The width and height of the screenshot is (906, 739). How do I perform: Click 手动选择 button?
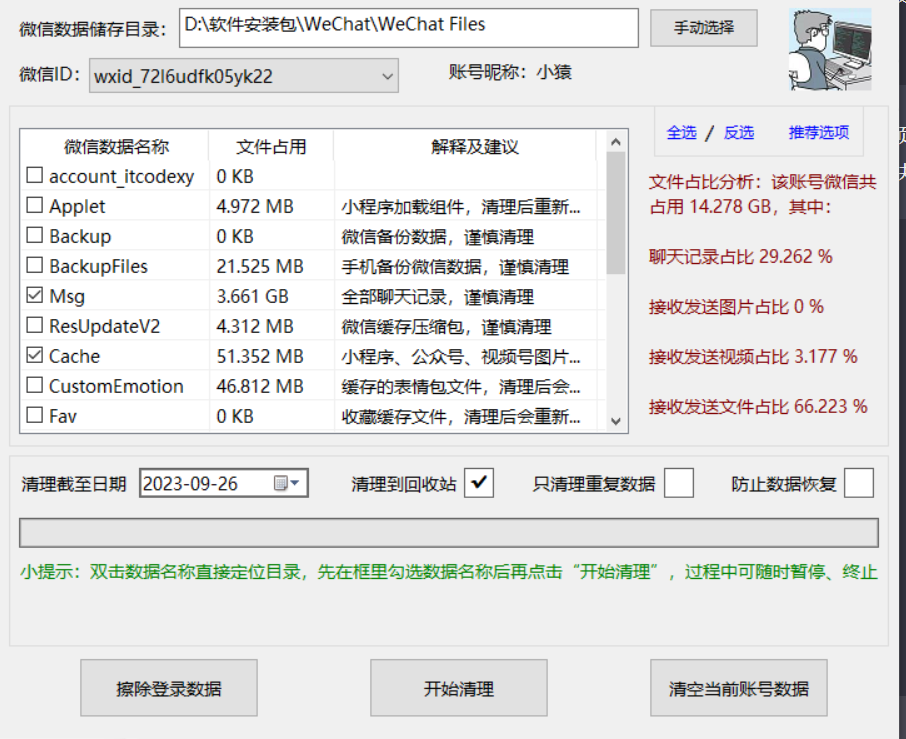(704, 28)
